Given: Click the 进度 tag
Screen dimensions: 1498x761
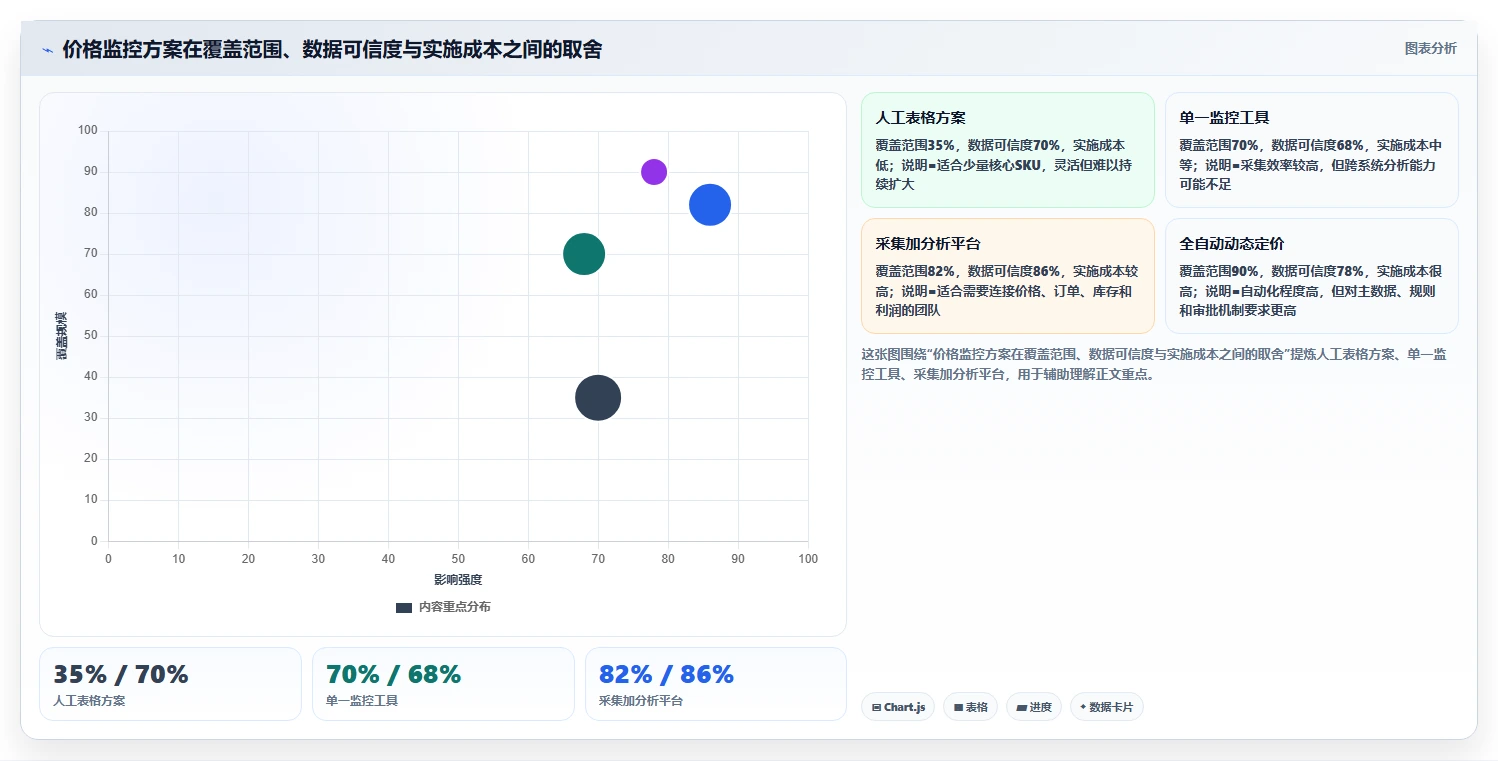Looking at the screenshot, I should click(x=1034, y=707).
